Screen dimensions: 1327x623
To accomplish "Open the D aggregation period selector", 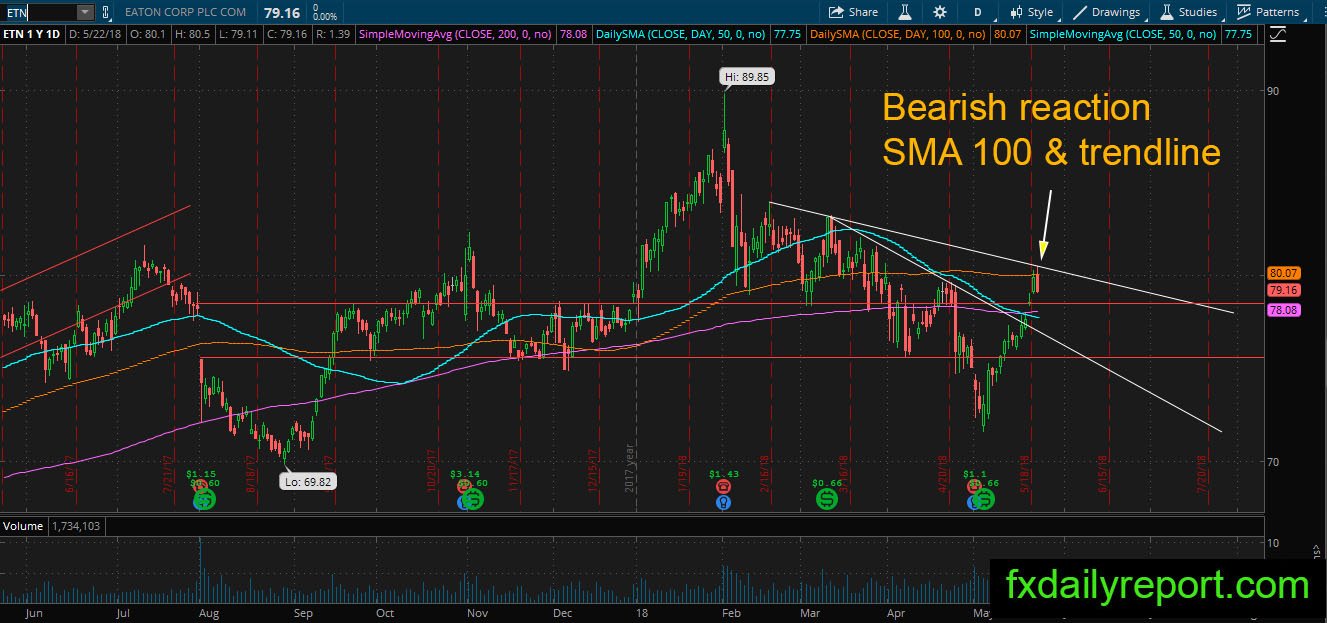I will [x=977, y=12].
